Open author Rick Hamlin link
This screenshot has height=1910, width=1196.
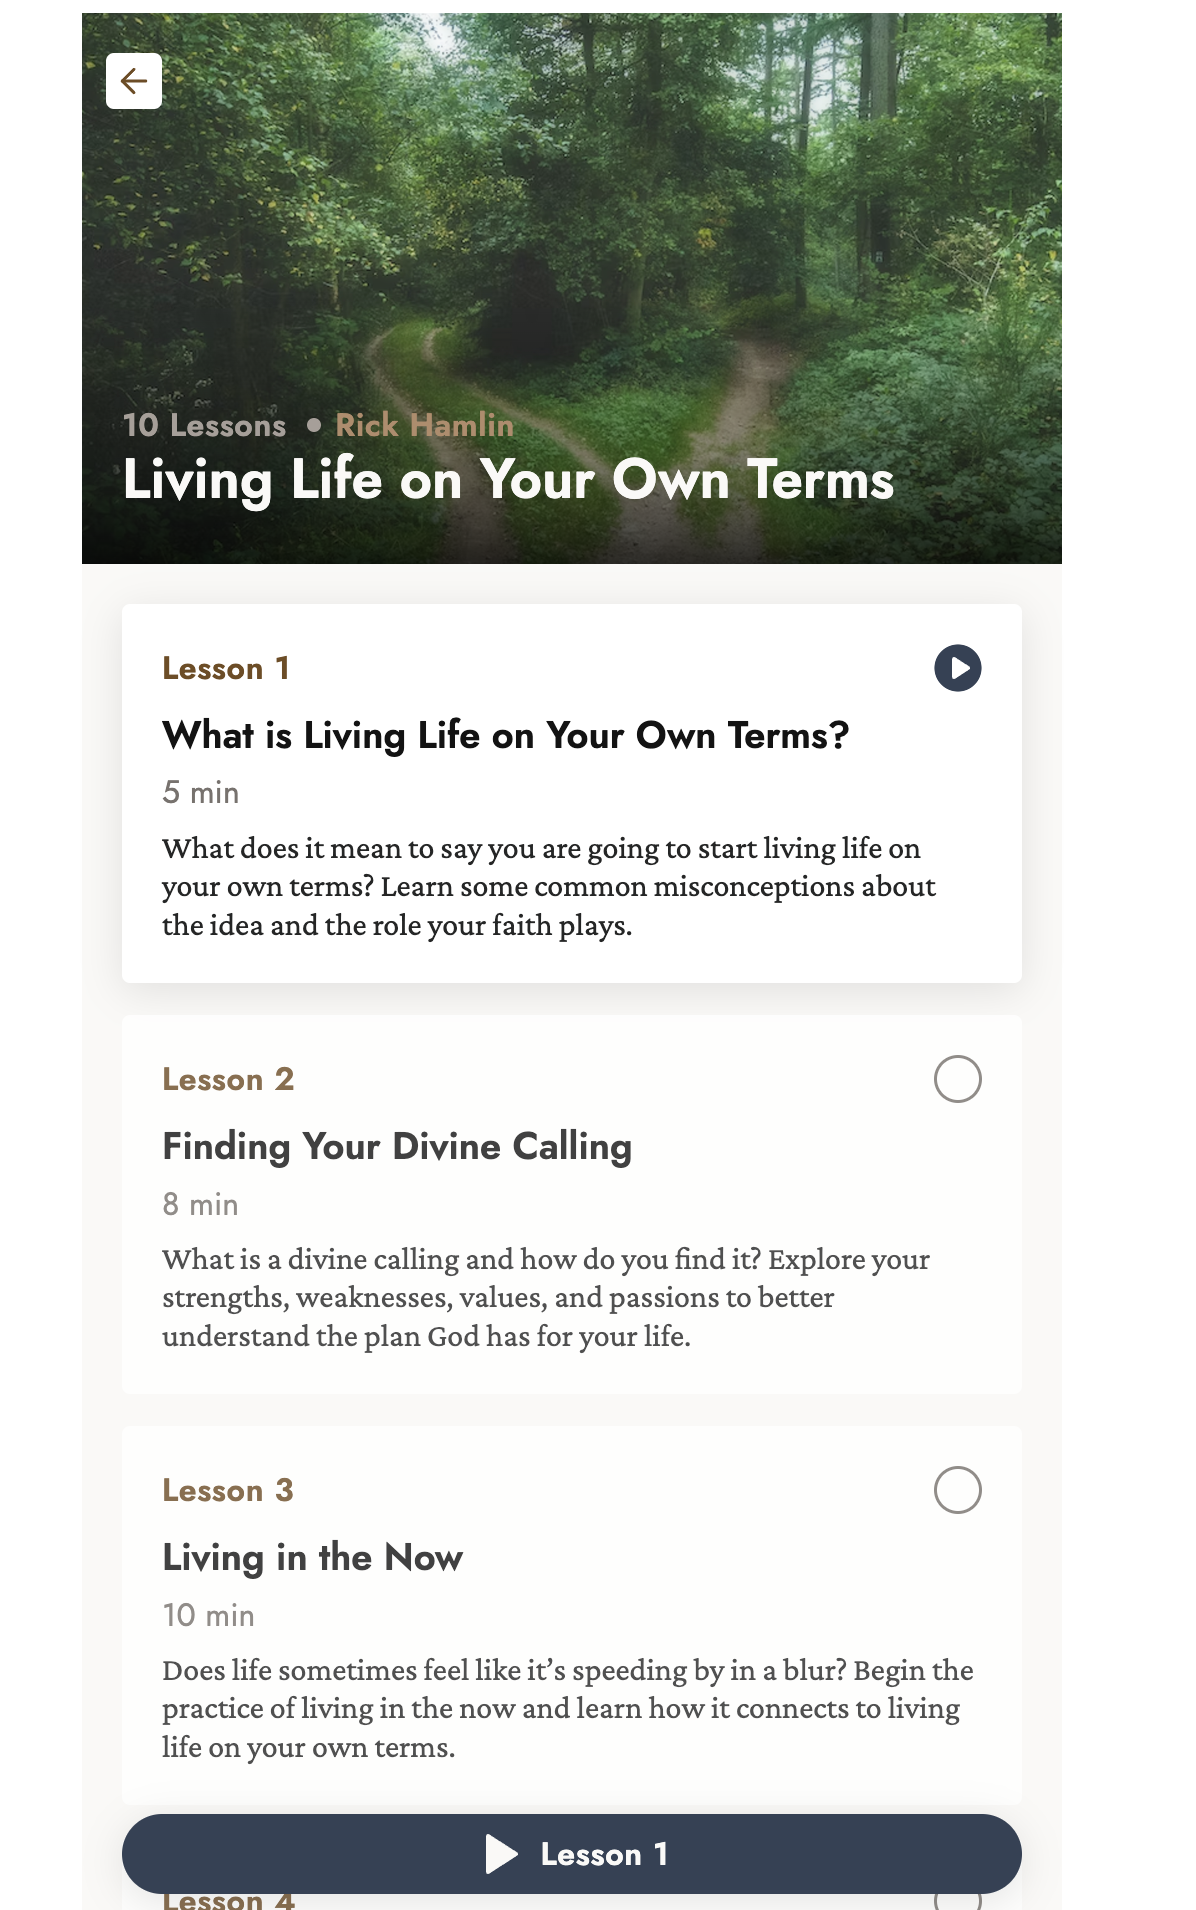424,425
